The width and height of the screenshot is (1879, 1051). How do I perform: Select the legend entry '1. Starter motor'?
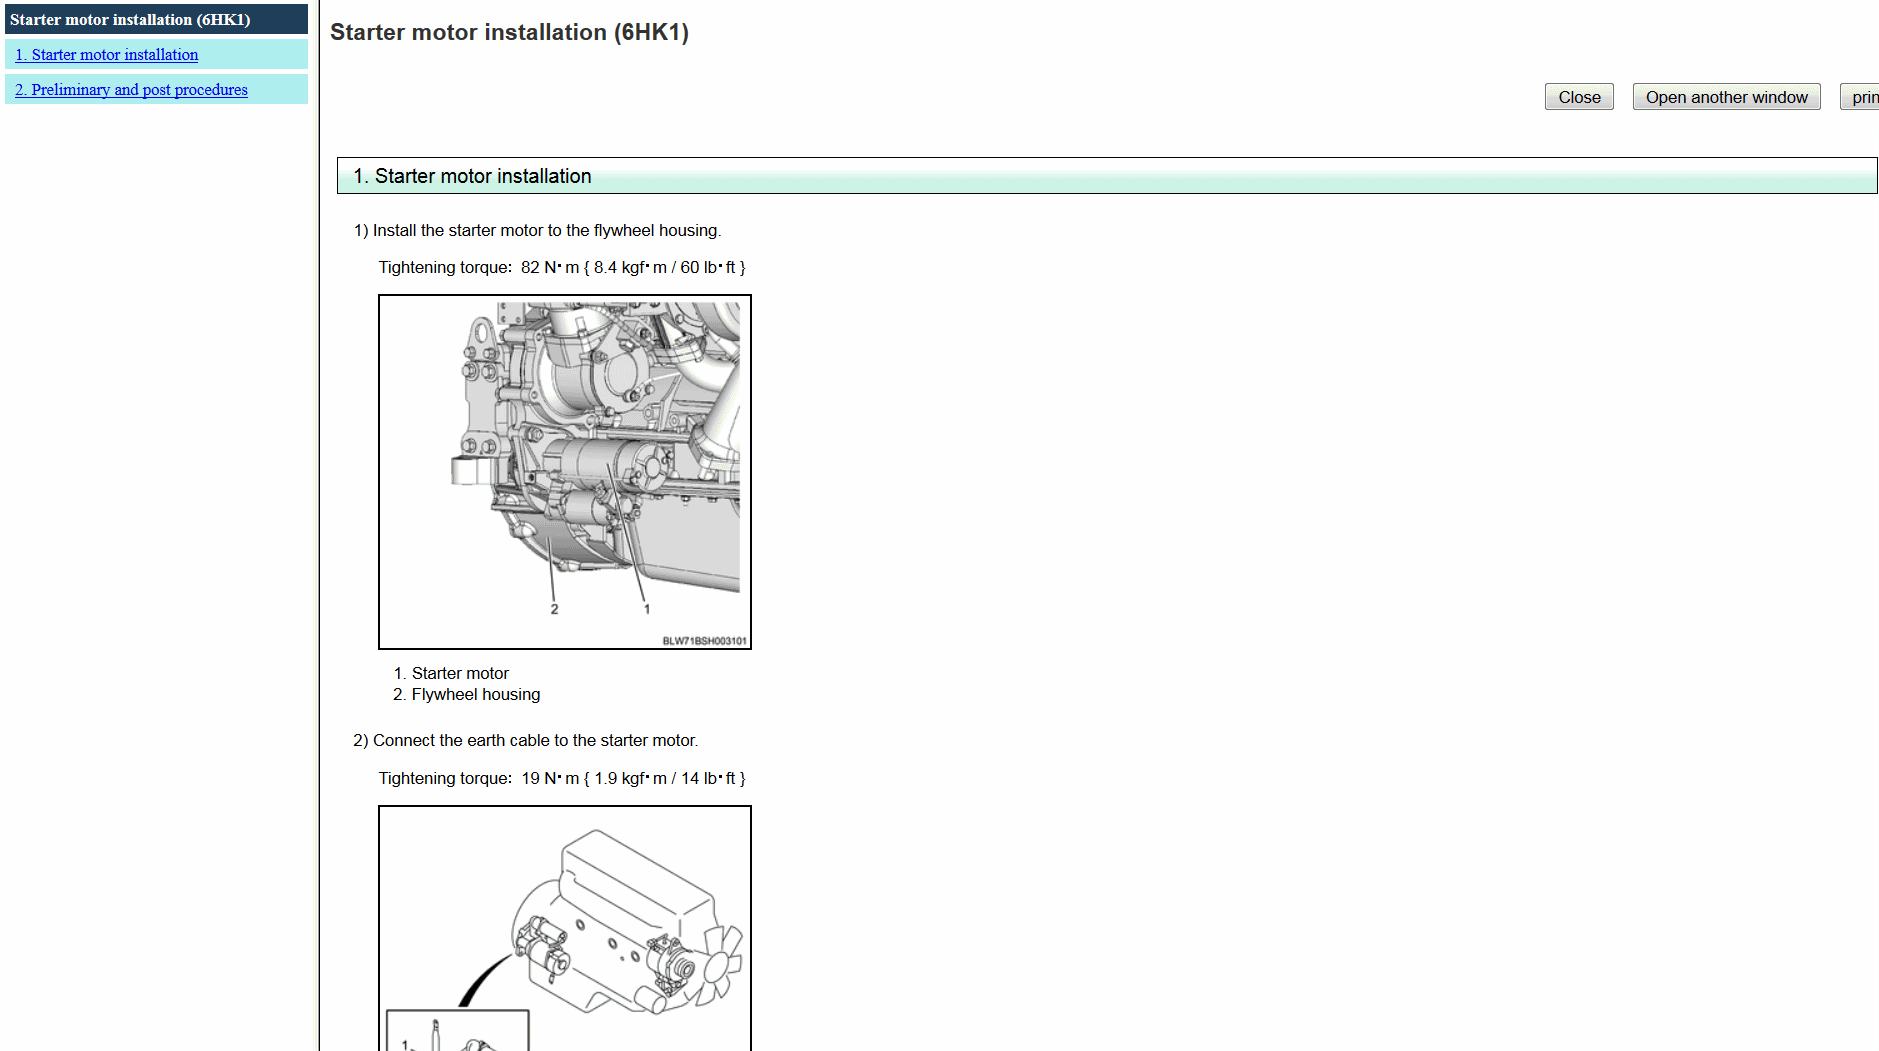click(451, 673)
